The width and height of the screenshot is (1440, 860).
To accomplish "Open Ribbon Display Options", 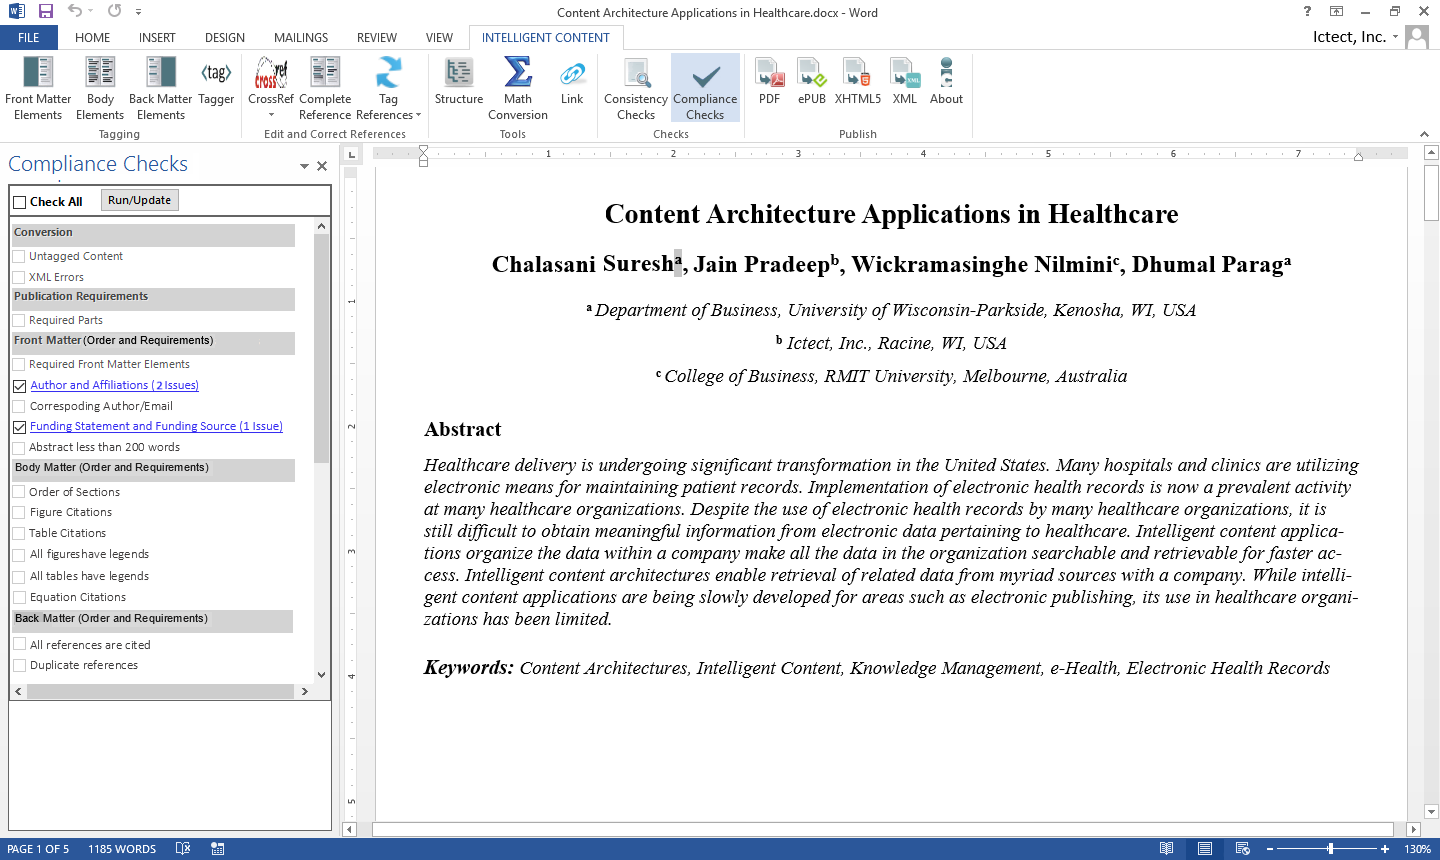I will coord(1336,11).
